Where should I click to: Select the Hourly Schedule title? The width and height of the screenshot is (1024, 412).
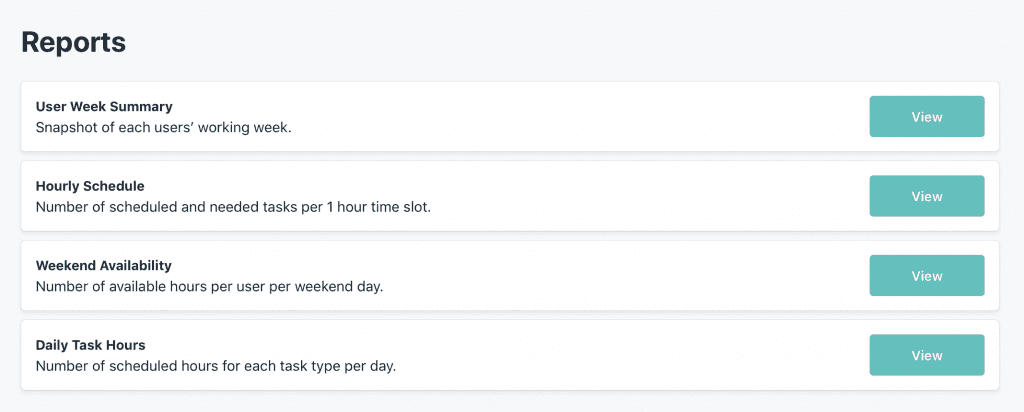(x=90, y=186)
